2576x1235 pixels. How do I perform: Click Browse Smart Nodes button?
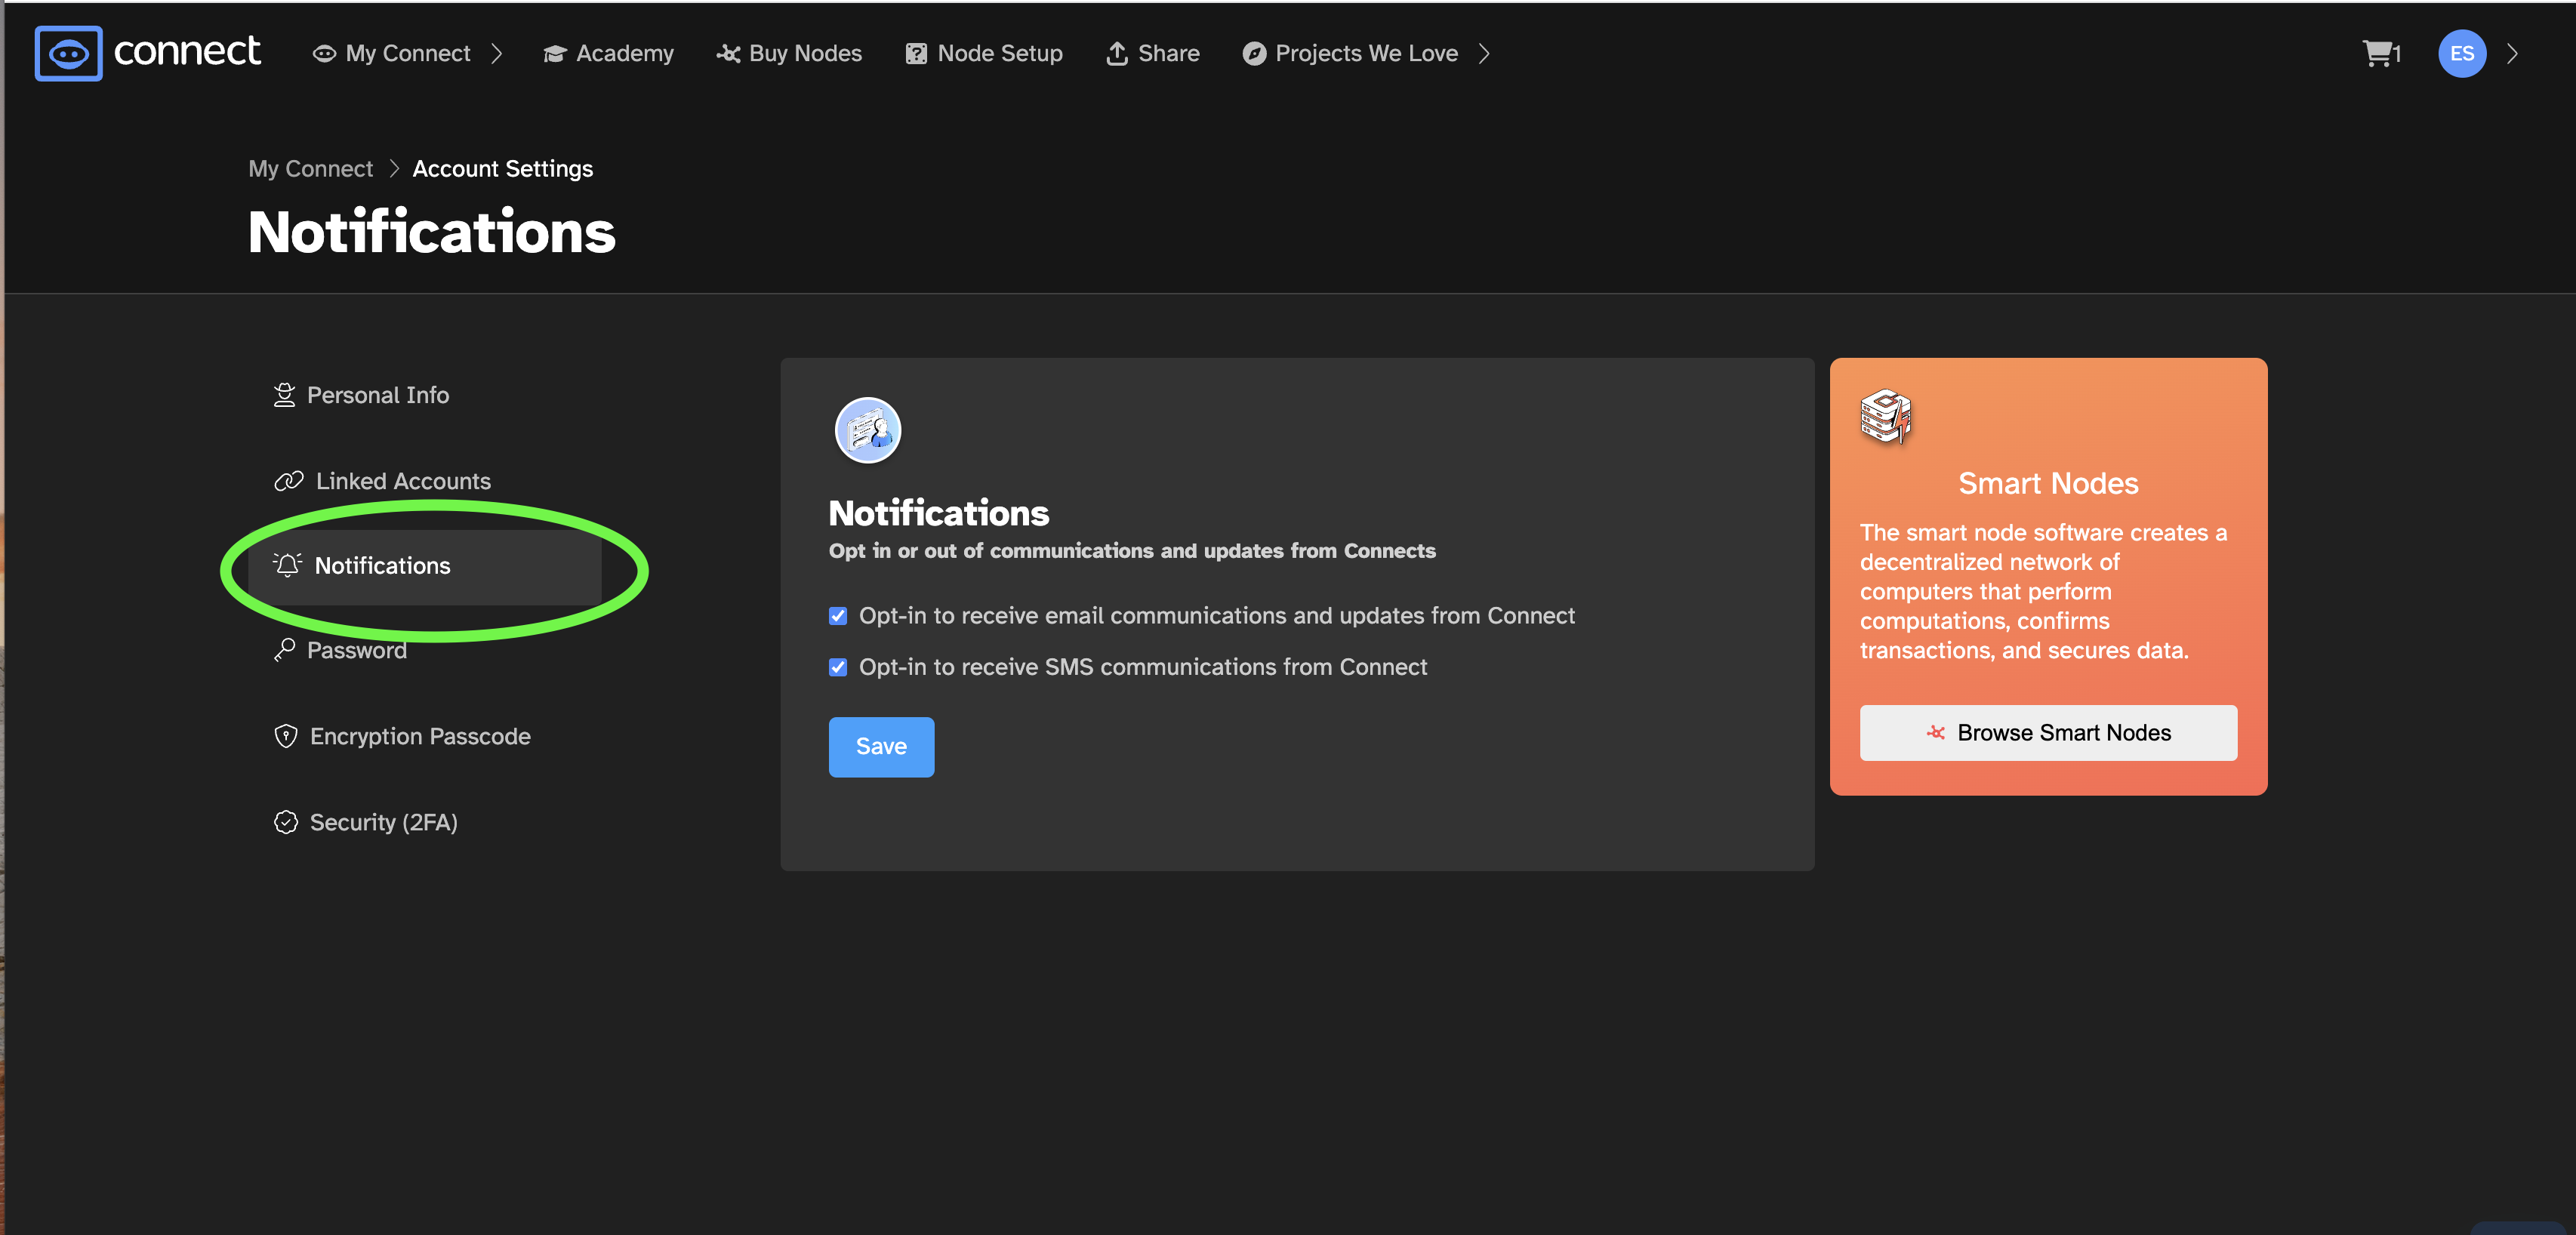(2048, 733)
